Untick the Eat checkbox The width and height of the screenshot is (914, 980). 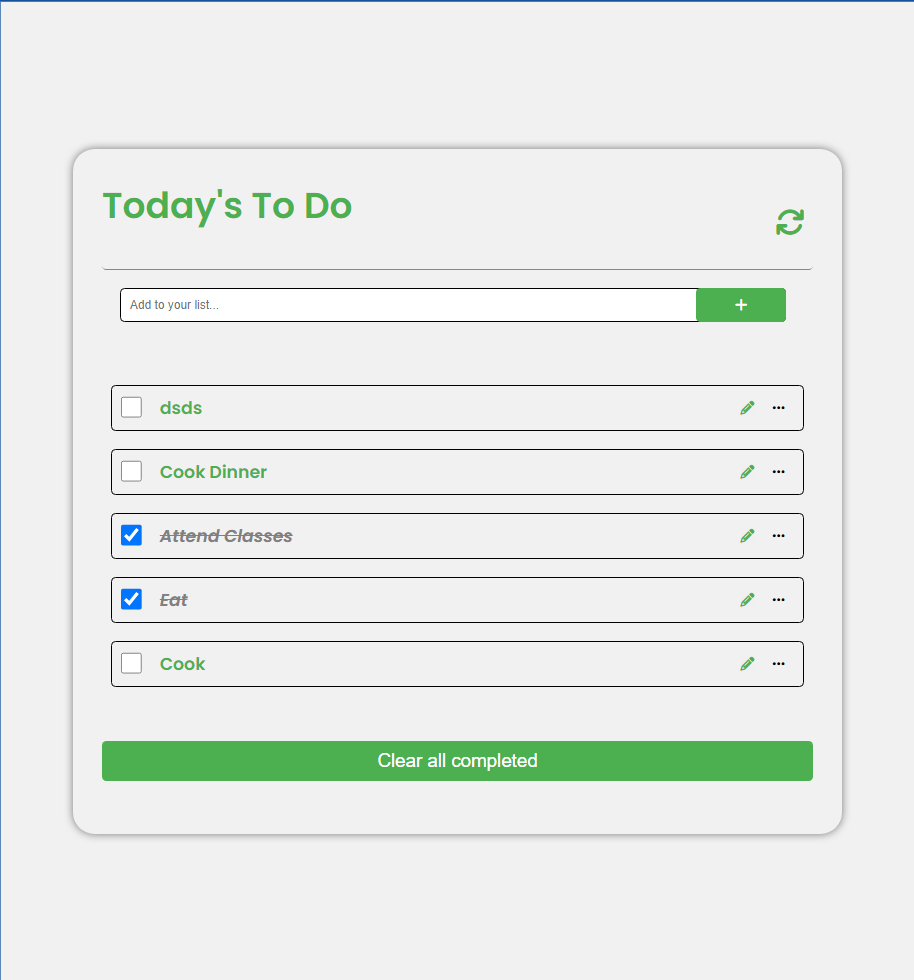point(131,599)
